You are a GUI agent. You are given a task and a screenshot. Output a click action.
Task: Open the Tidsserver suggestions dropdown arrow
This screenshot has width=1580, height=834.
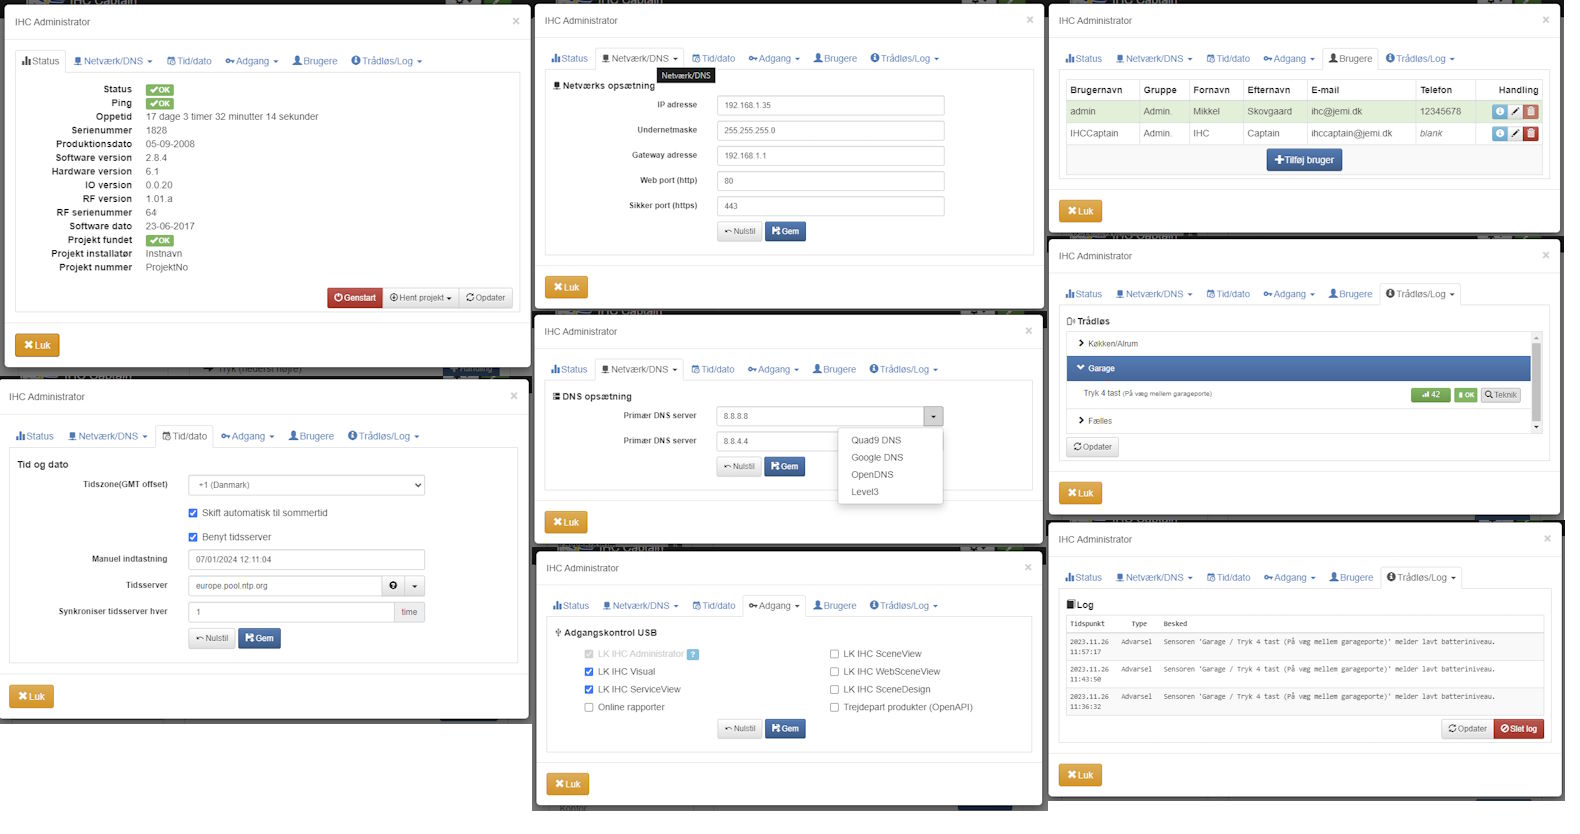[415, 586]
